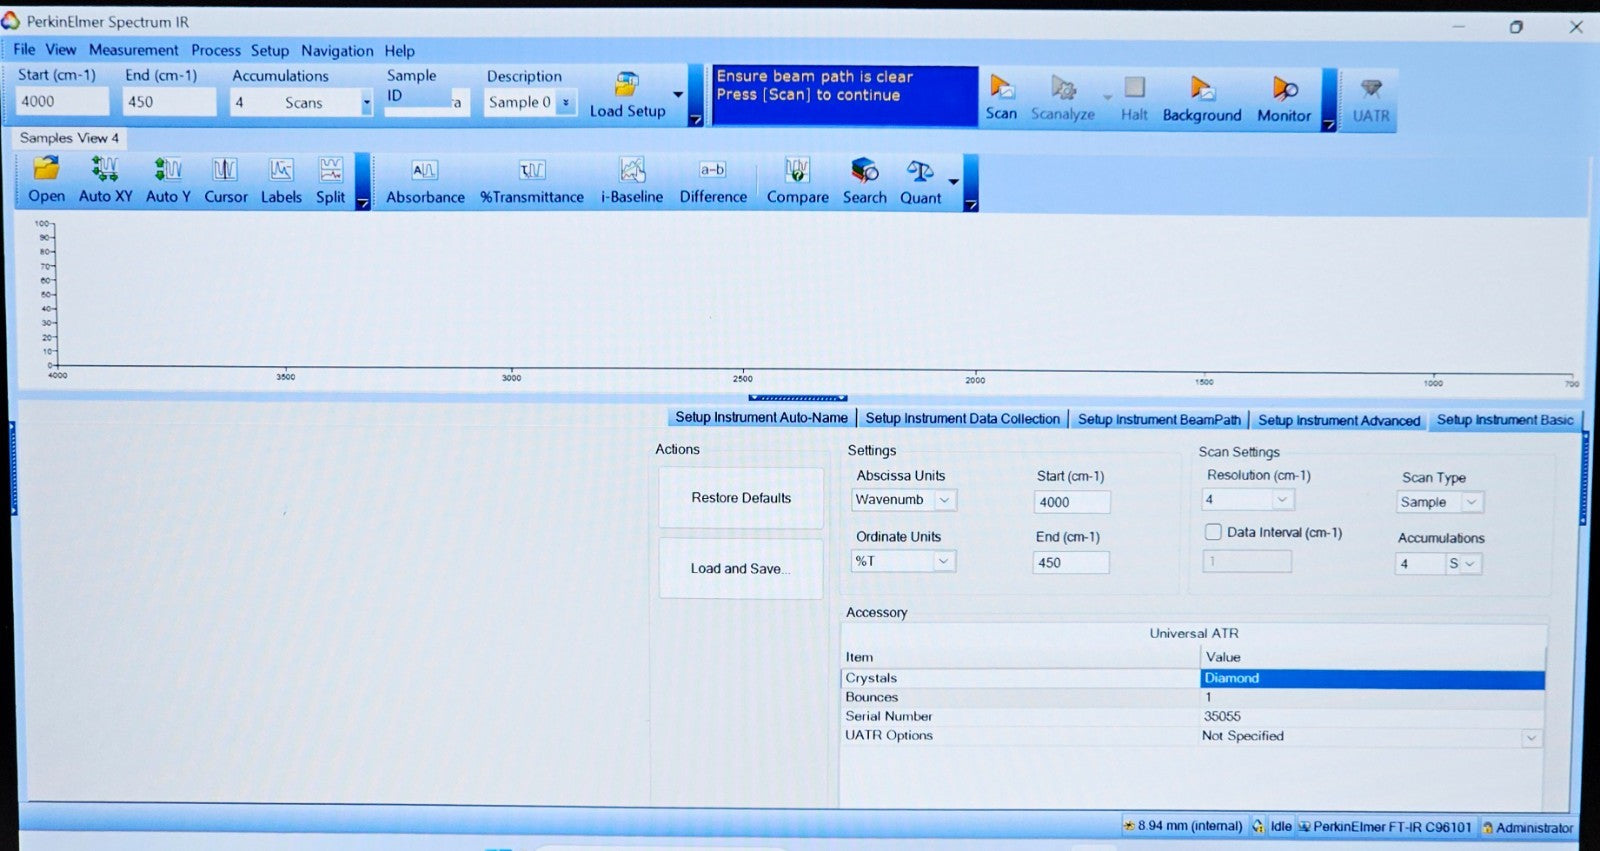Click the Bounces row in Accessory table
Screen dimensions: 1600x851
(1193, 698)
